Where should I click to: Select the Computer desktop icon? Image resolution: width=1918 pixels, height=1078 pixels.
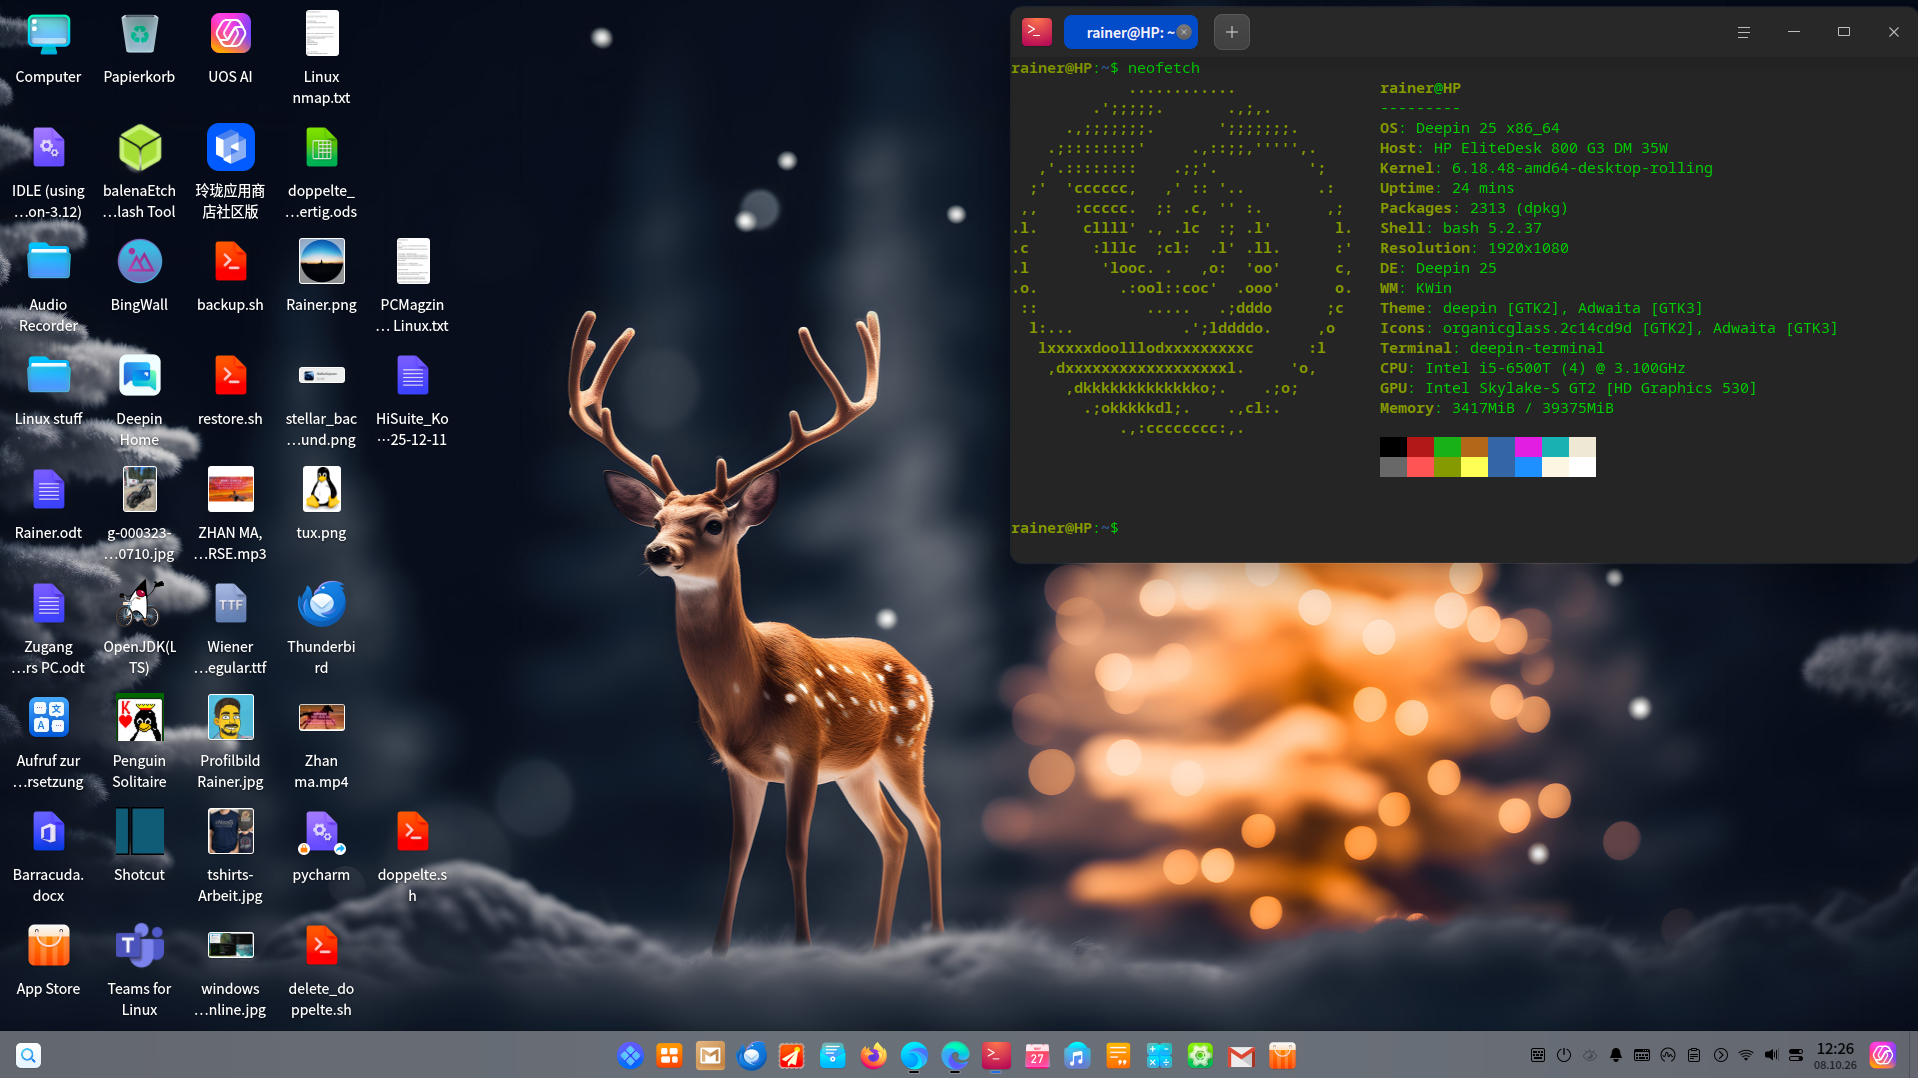[x=48, y=48]
